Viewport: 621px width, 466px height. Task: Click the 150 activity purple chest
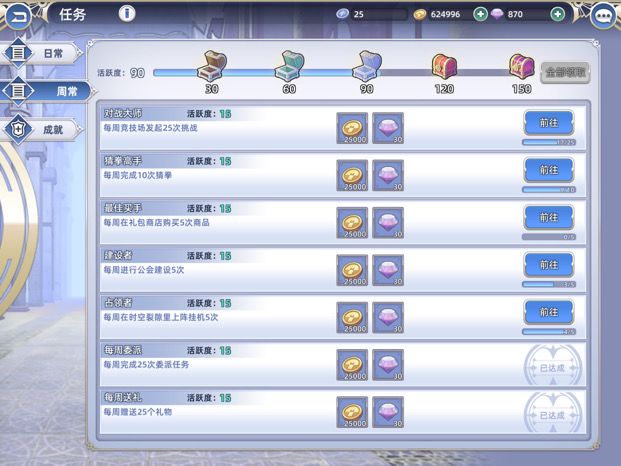(522, 67)
